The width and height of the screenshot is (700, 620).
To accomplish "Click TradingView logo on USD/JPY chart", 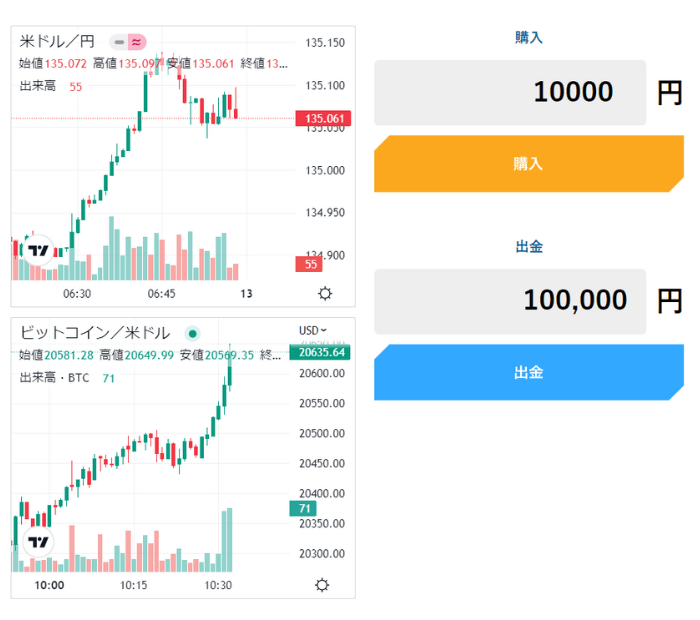I will [x=39, y=250].
